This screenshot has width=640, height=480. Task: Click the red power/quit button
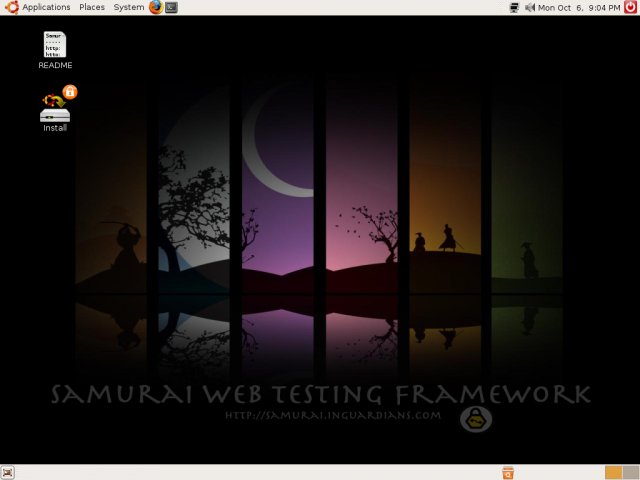(631, 7)
